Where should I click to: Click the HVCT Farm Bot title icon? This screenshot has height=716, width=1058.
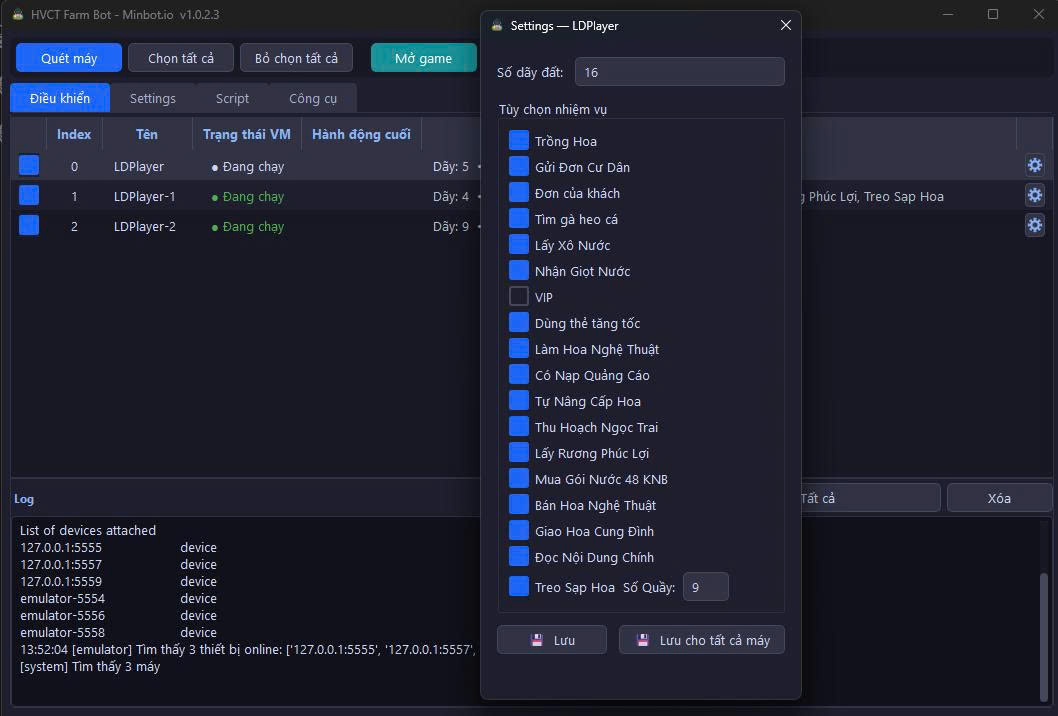pos(18,14)
